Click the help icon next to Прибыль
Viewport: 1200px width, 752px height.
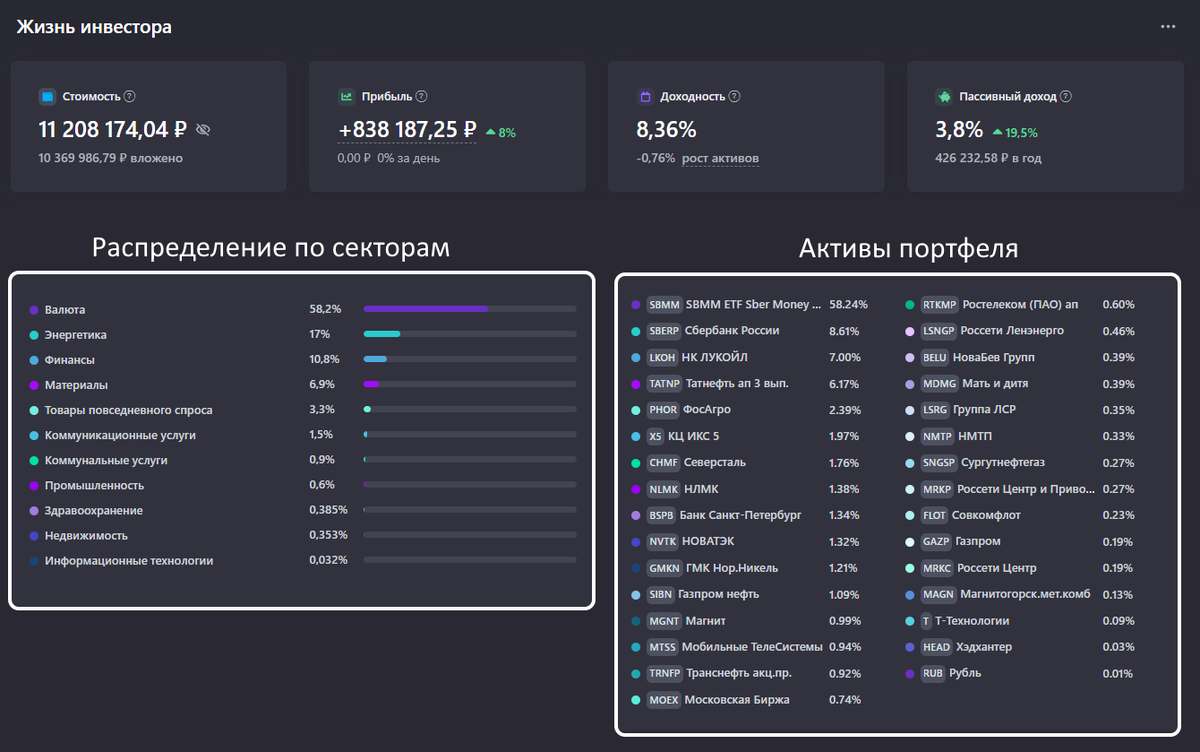pos(421,97)
